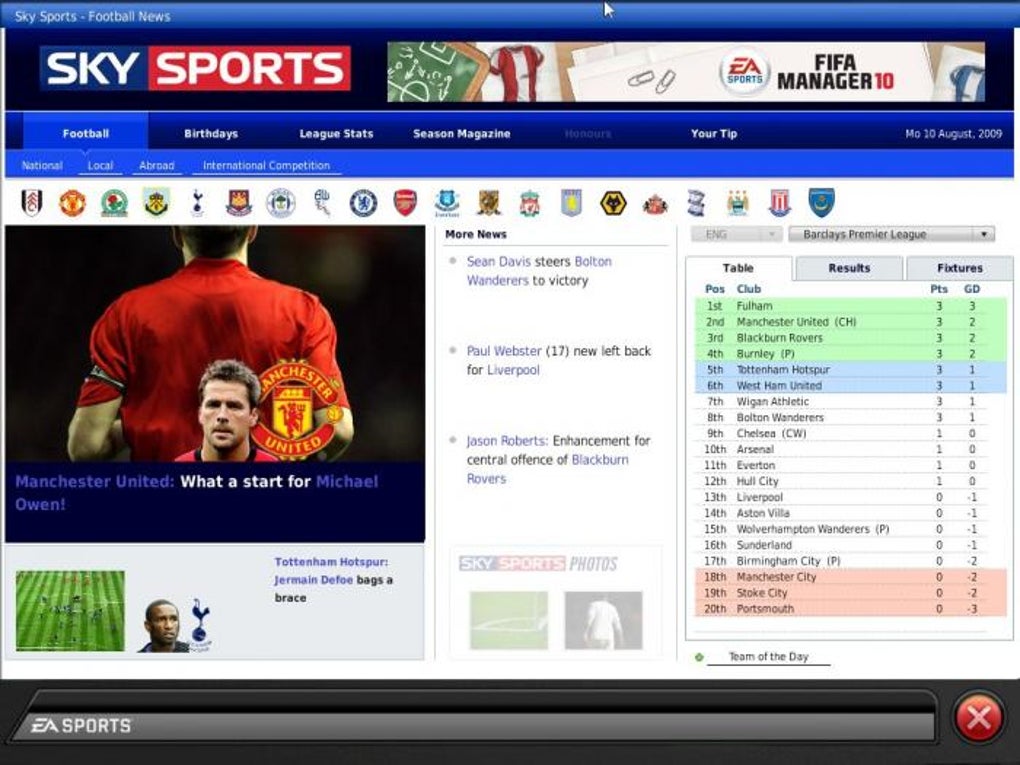Close the news screen with red X

978,719
